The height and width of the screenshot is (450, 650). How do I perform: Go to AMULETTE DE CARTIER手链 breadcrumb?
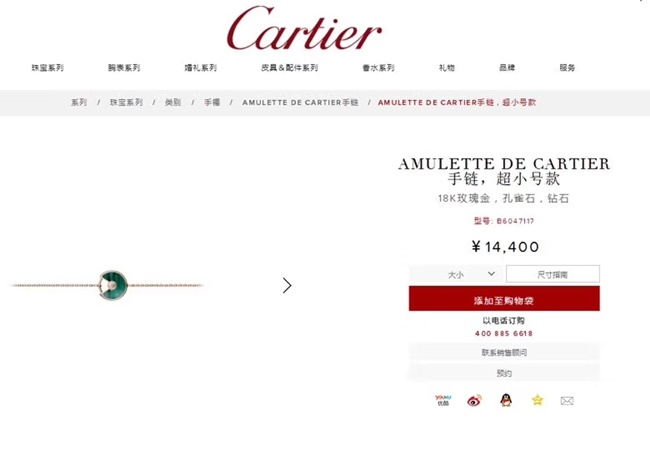[x=300, y=102]
